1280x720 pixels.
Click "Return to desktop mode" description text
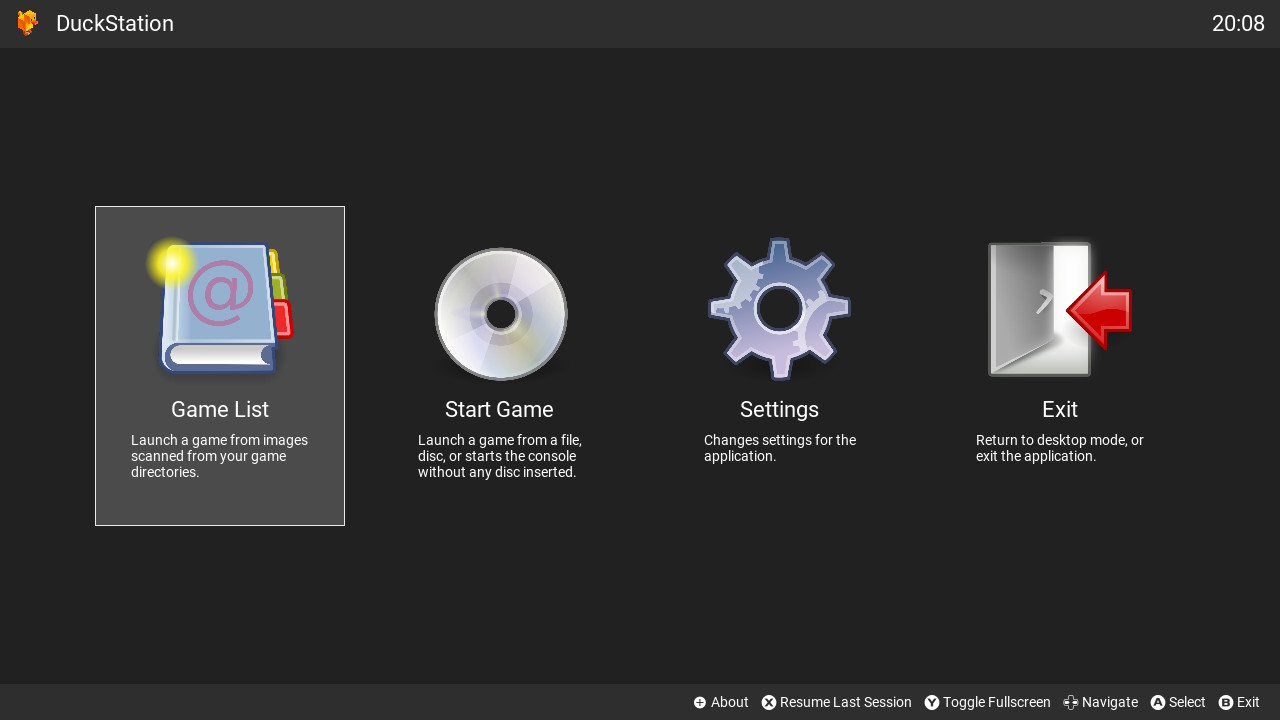click(1060, 448)
